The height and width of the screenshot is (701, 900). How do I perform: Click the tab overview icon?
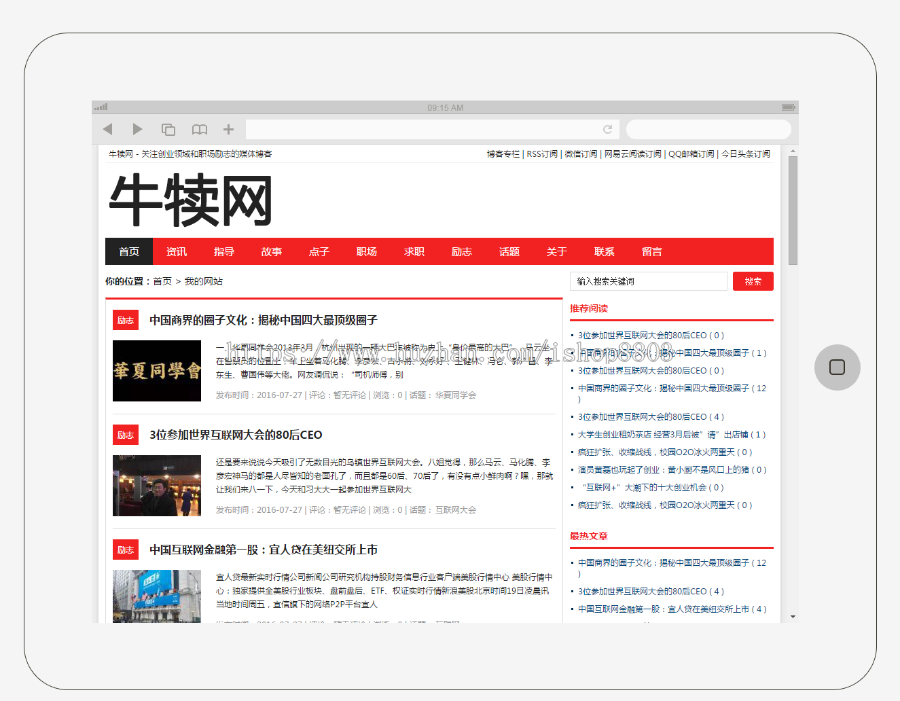pos(168,128)
